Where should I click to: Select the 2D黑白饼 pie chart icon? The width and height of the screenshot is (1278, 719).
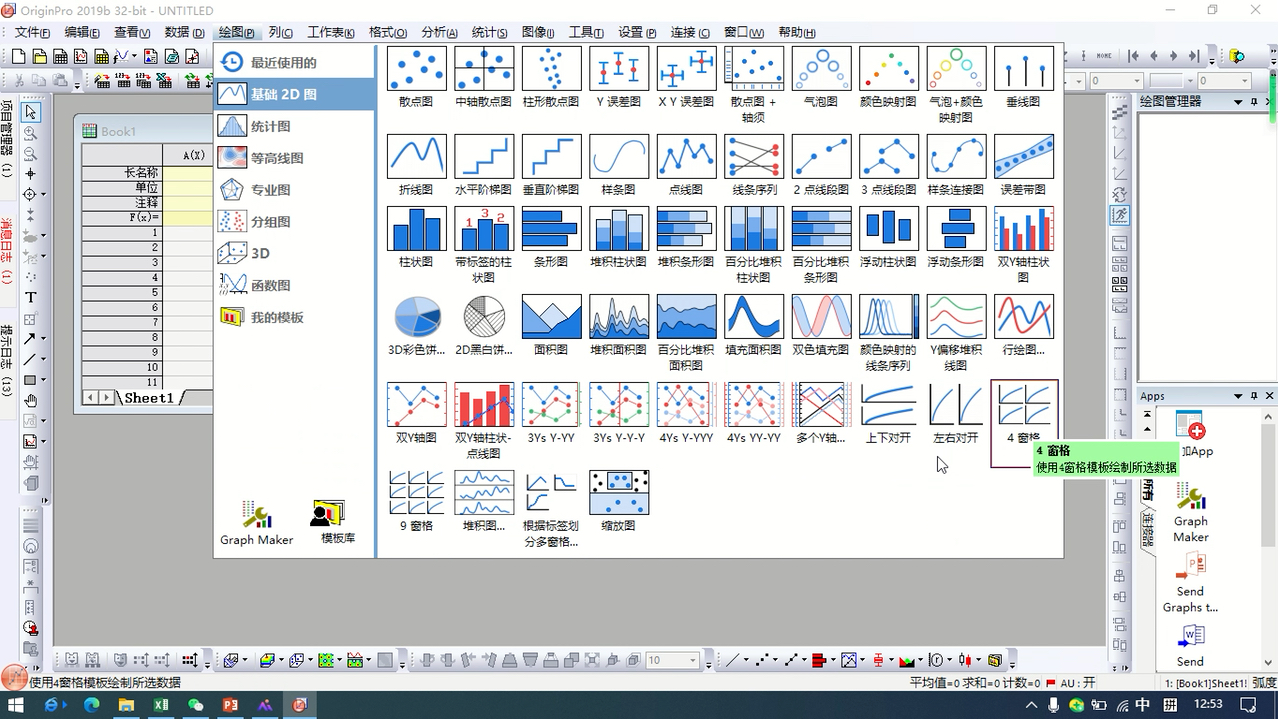point(484,325)
